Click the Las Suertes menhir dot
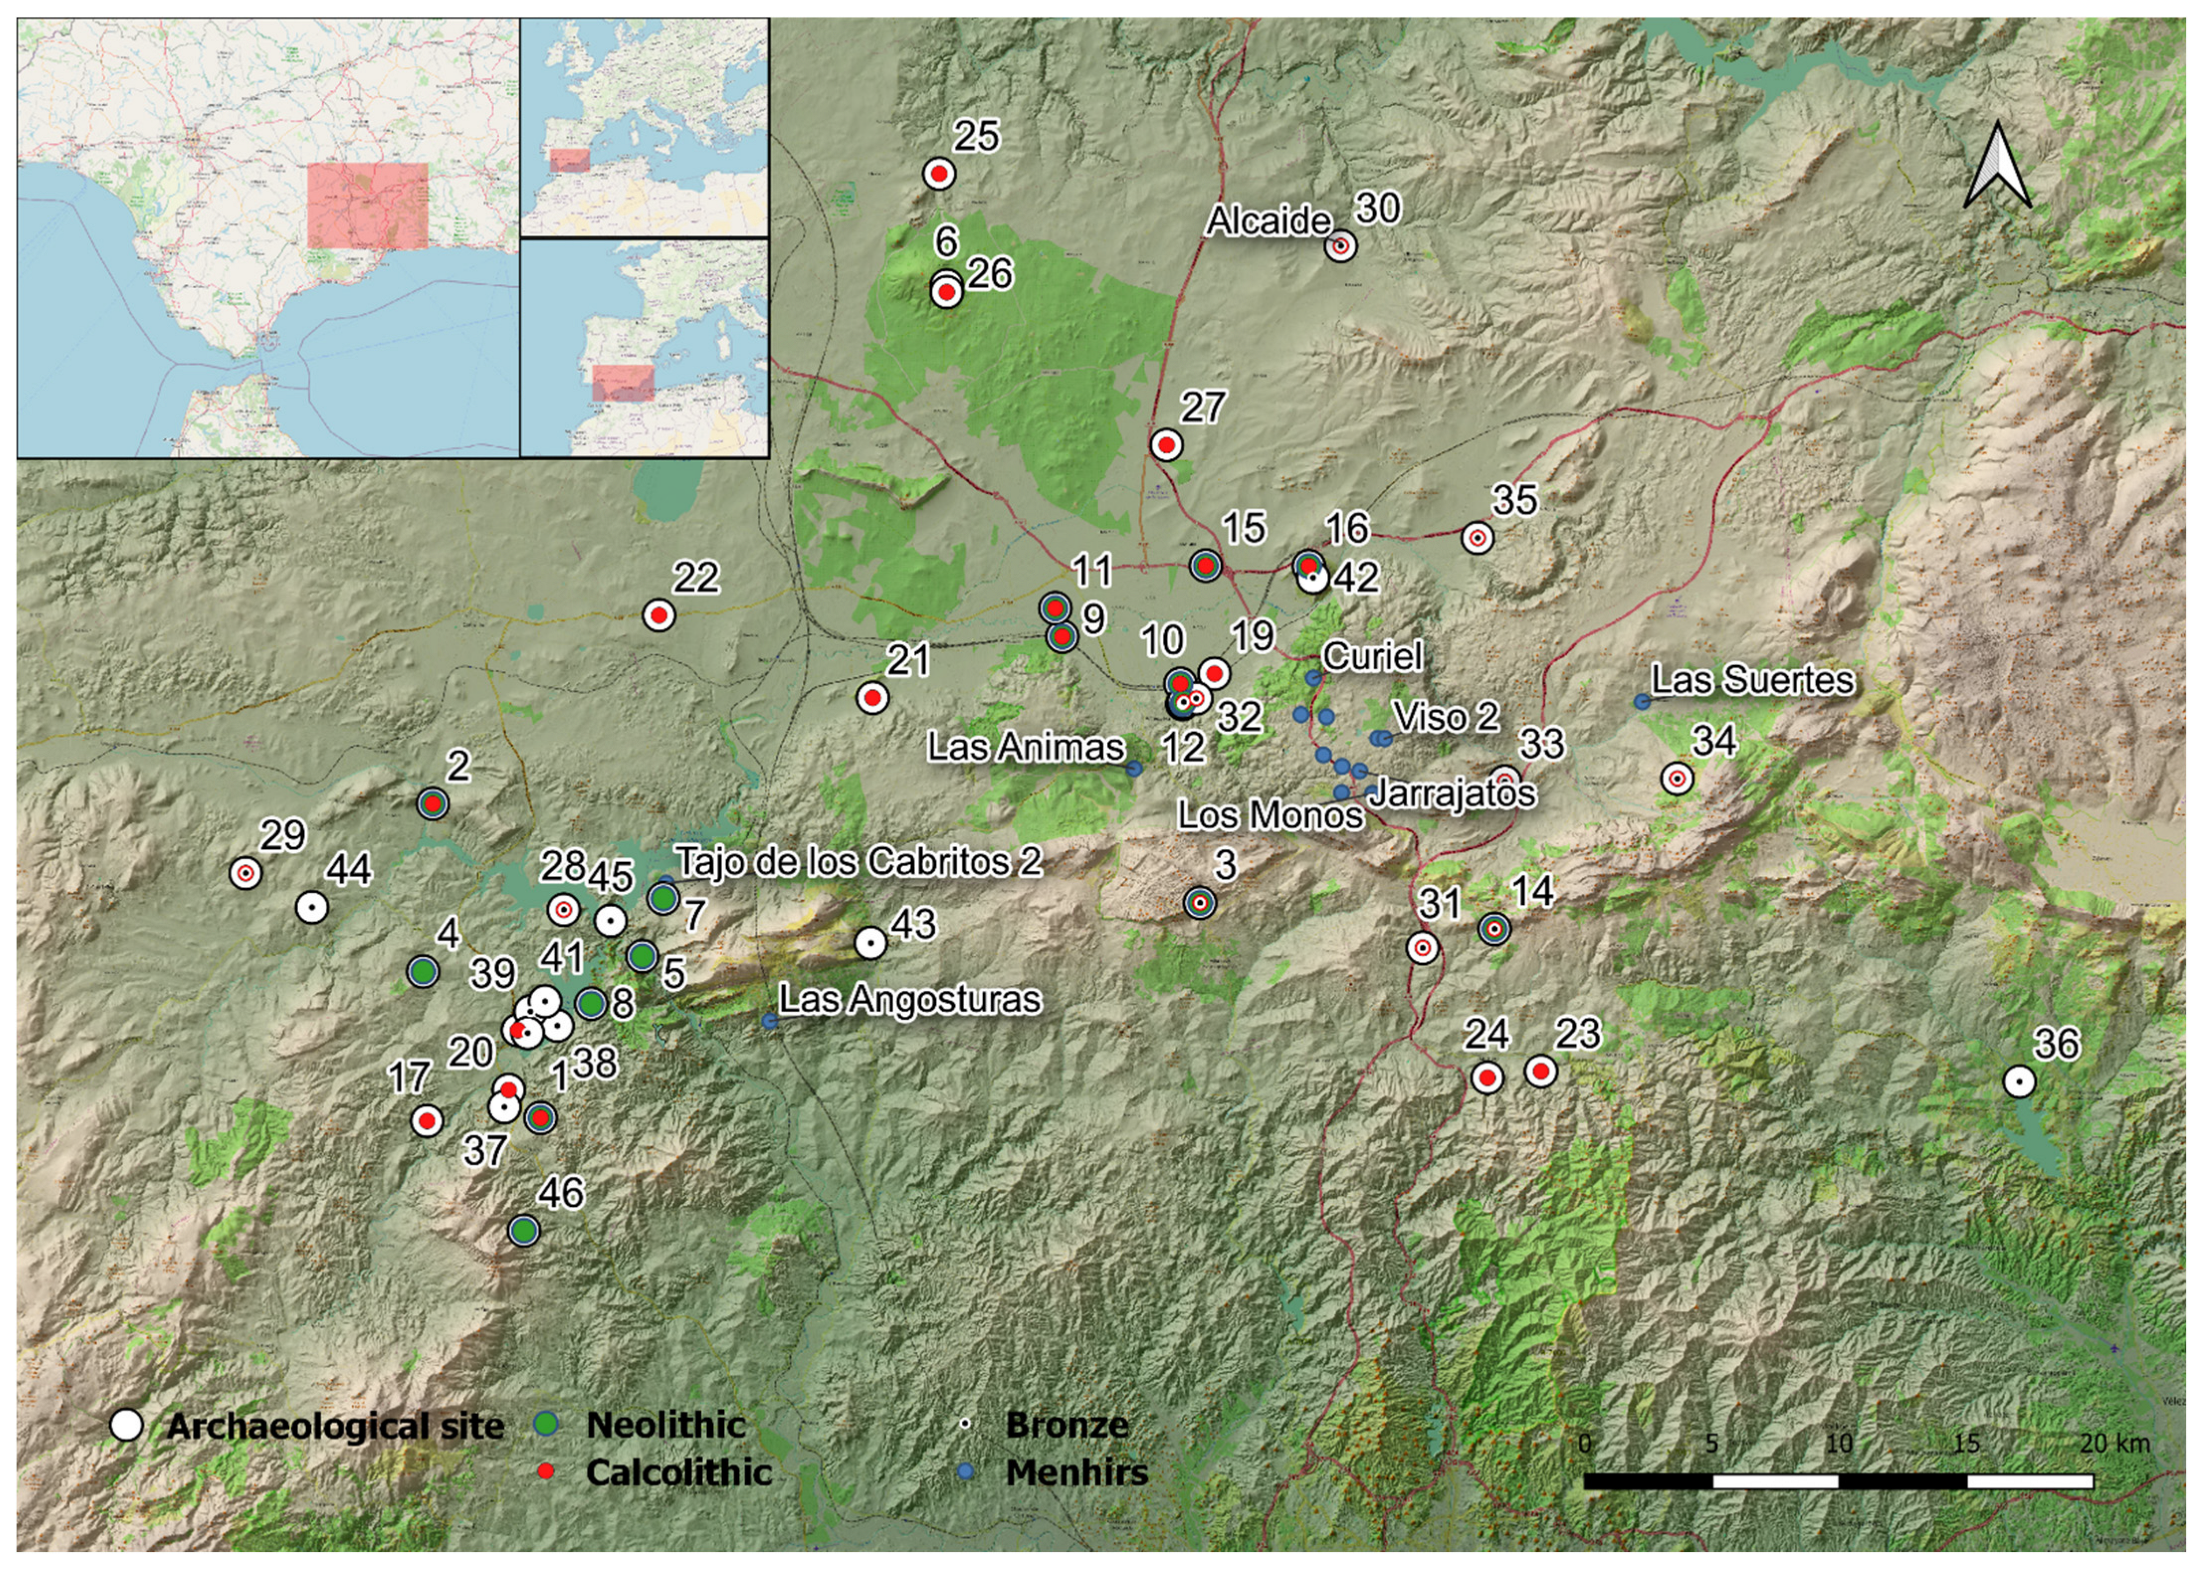This screenshot has width=2201, height=1571. pos(1641,702)
